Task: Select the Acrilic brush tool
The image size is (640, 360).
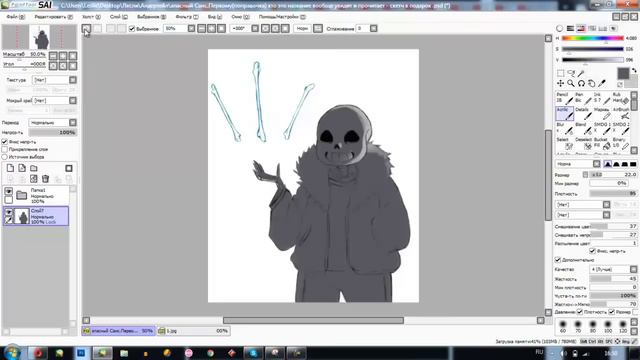Action: pos(564,113)
